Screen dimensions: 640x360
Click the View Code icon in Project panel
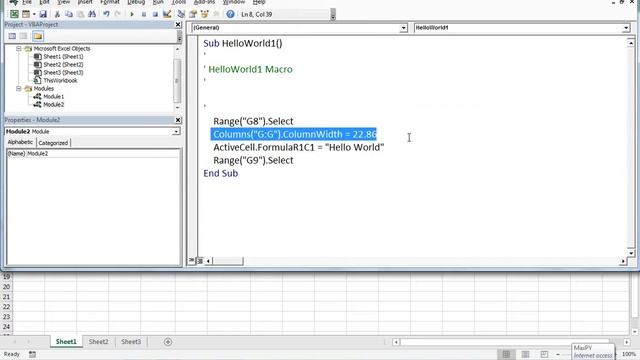pos(12,36)
